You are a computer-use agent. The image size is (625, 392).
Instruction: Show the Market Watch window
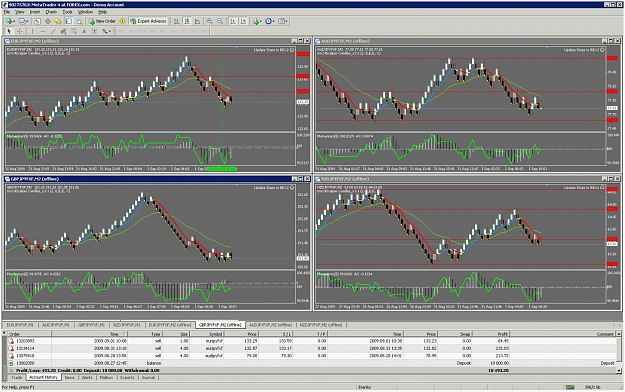37,21
